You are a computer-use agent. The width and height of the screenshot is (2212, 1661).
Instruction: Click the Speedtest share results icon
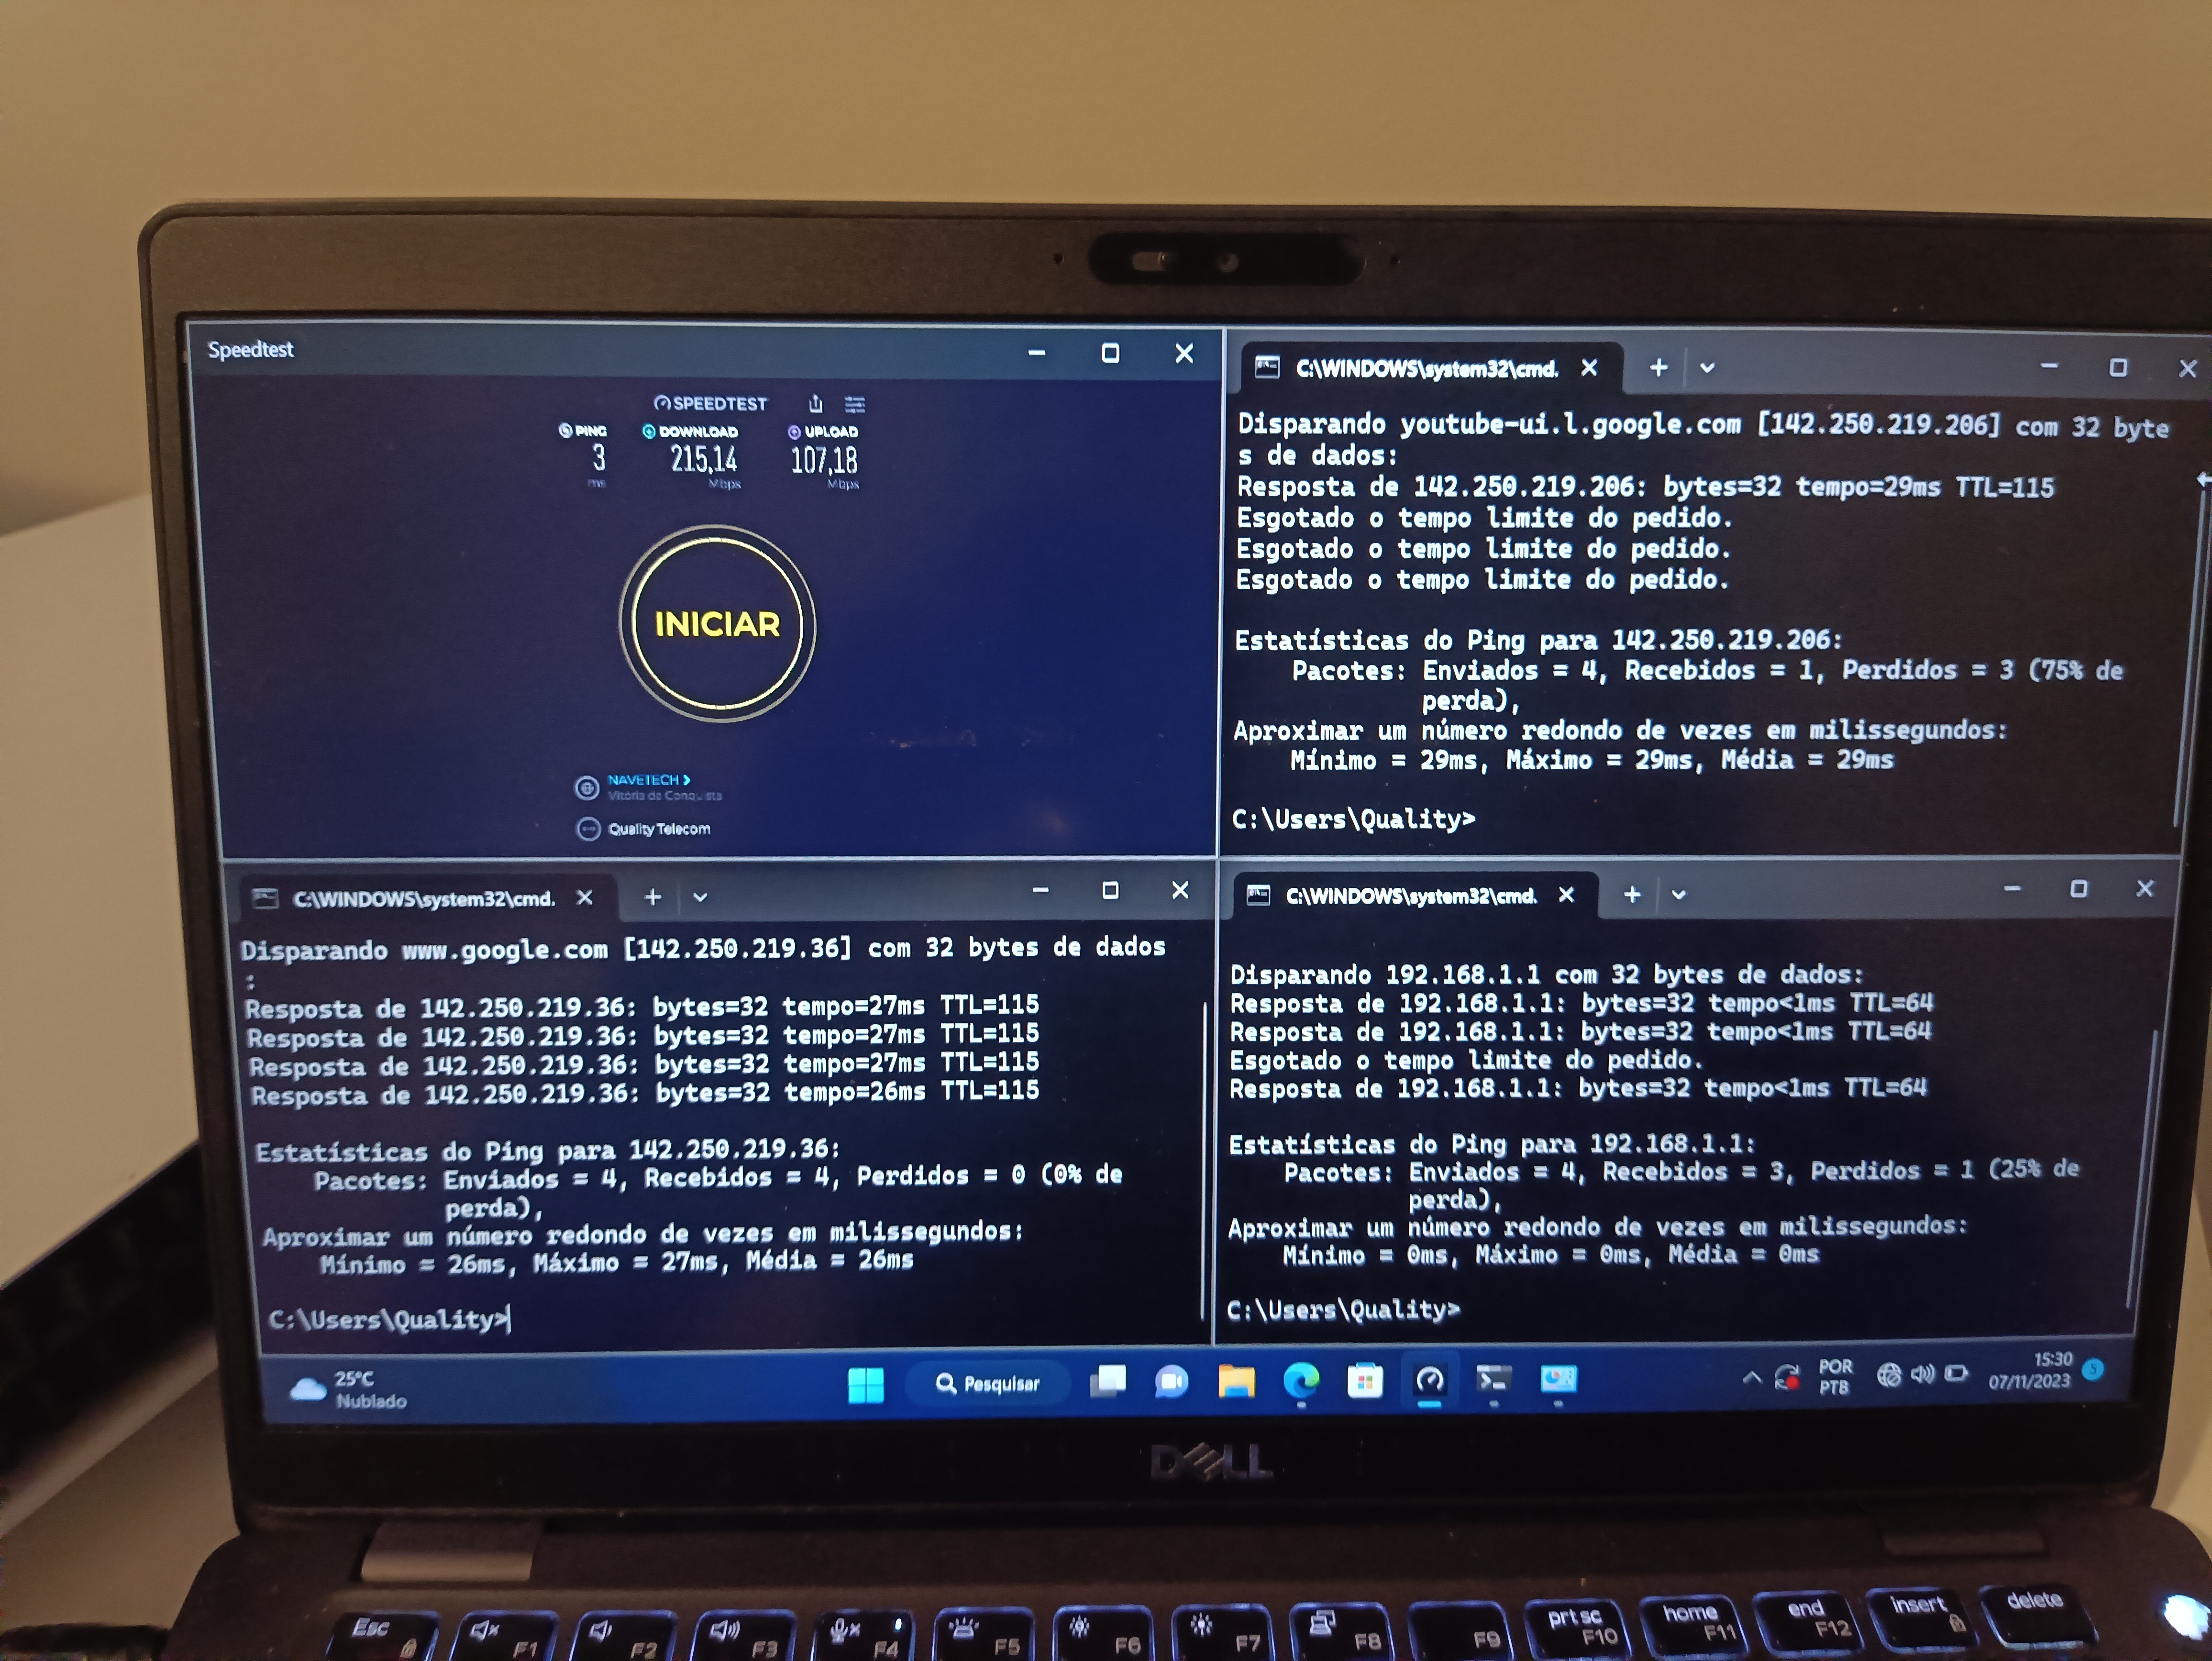pyautogui.click(x=816, y=403)
